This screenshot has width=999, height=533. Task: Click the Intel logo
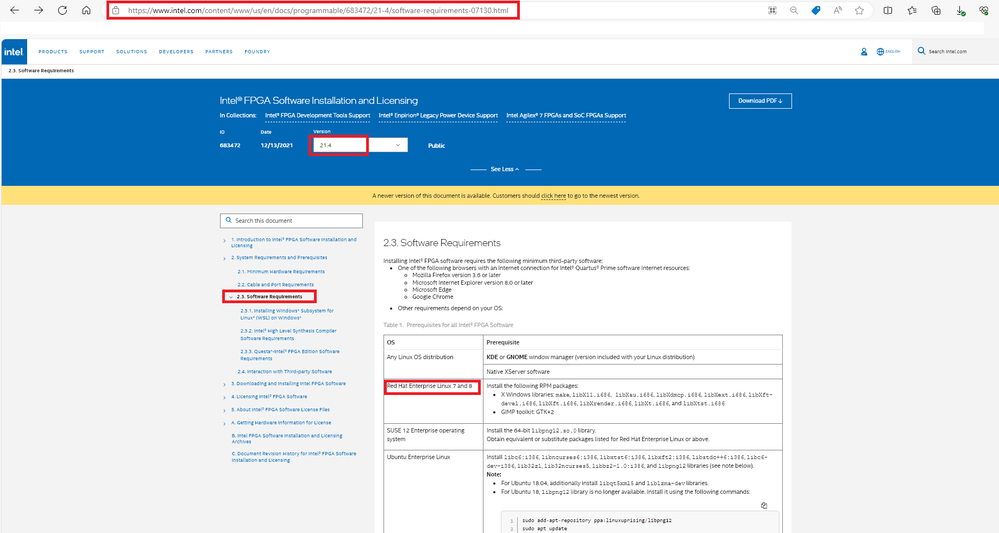tap(14, 52)
